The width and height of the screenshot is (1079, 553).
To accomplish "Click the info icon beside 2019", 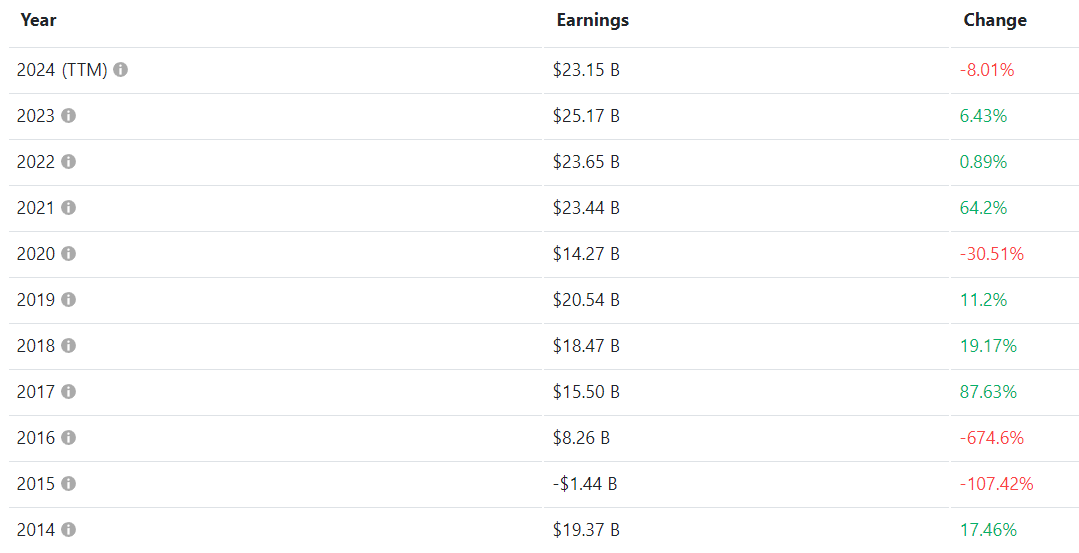I will click(x=68, y=300).
